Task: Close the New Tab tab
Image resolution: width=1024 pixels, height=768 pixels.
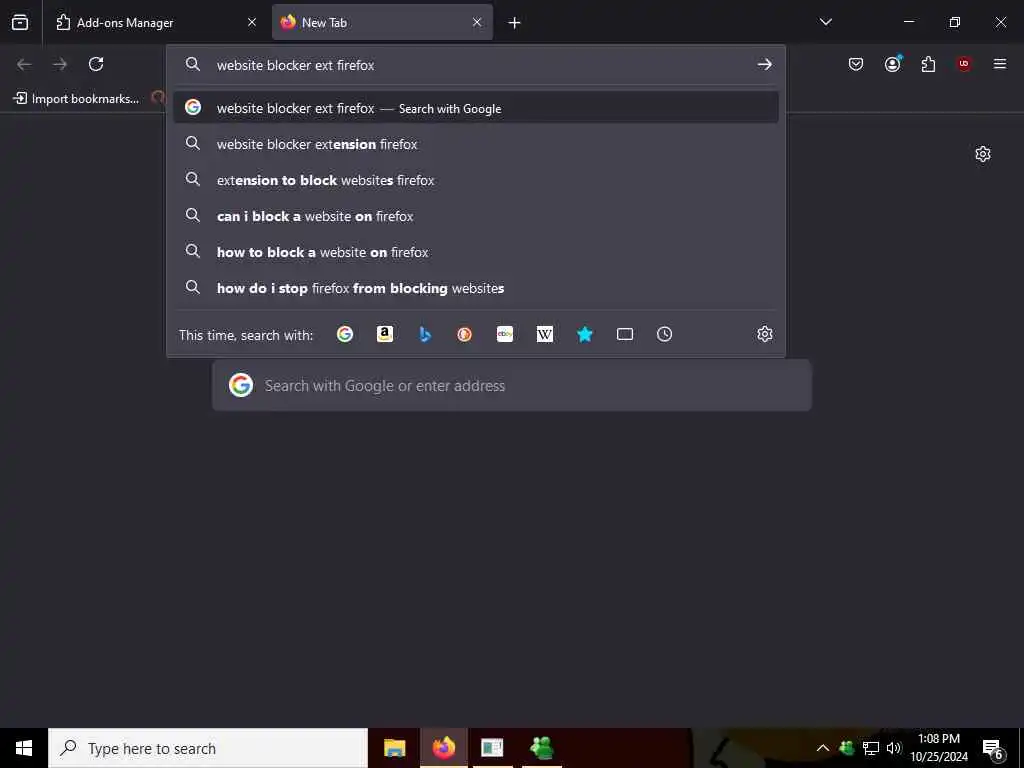Action: point(477,22)
